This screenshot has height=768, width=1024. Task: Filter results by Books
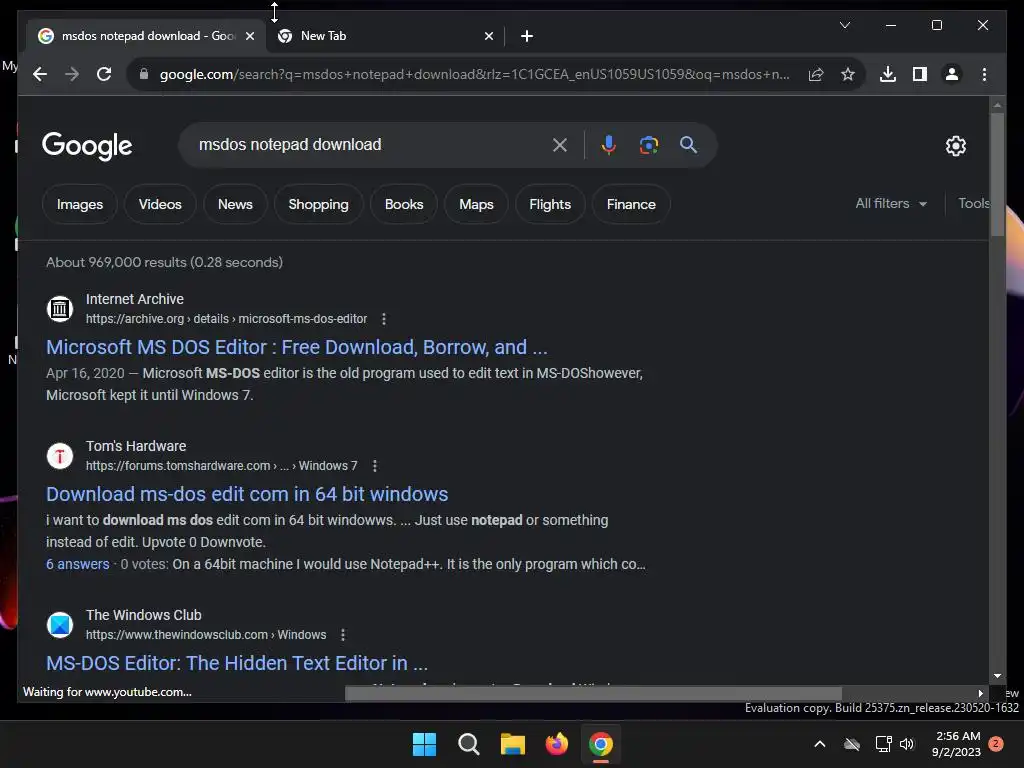click(404, 204)
